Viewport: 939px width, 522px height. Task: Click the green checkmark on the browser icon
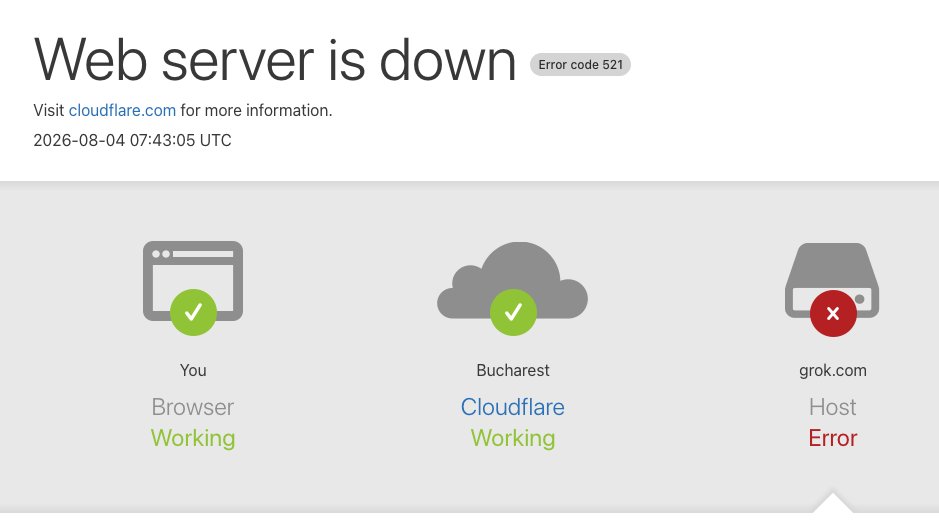coord(193,312)
